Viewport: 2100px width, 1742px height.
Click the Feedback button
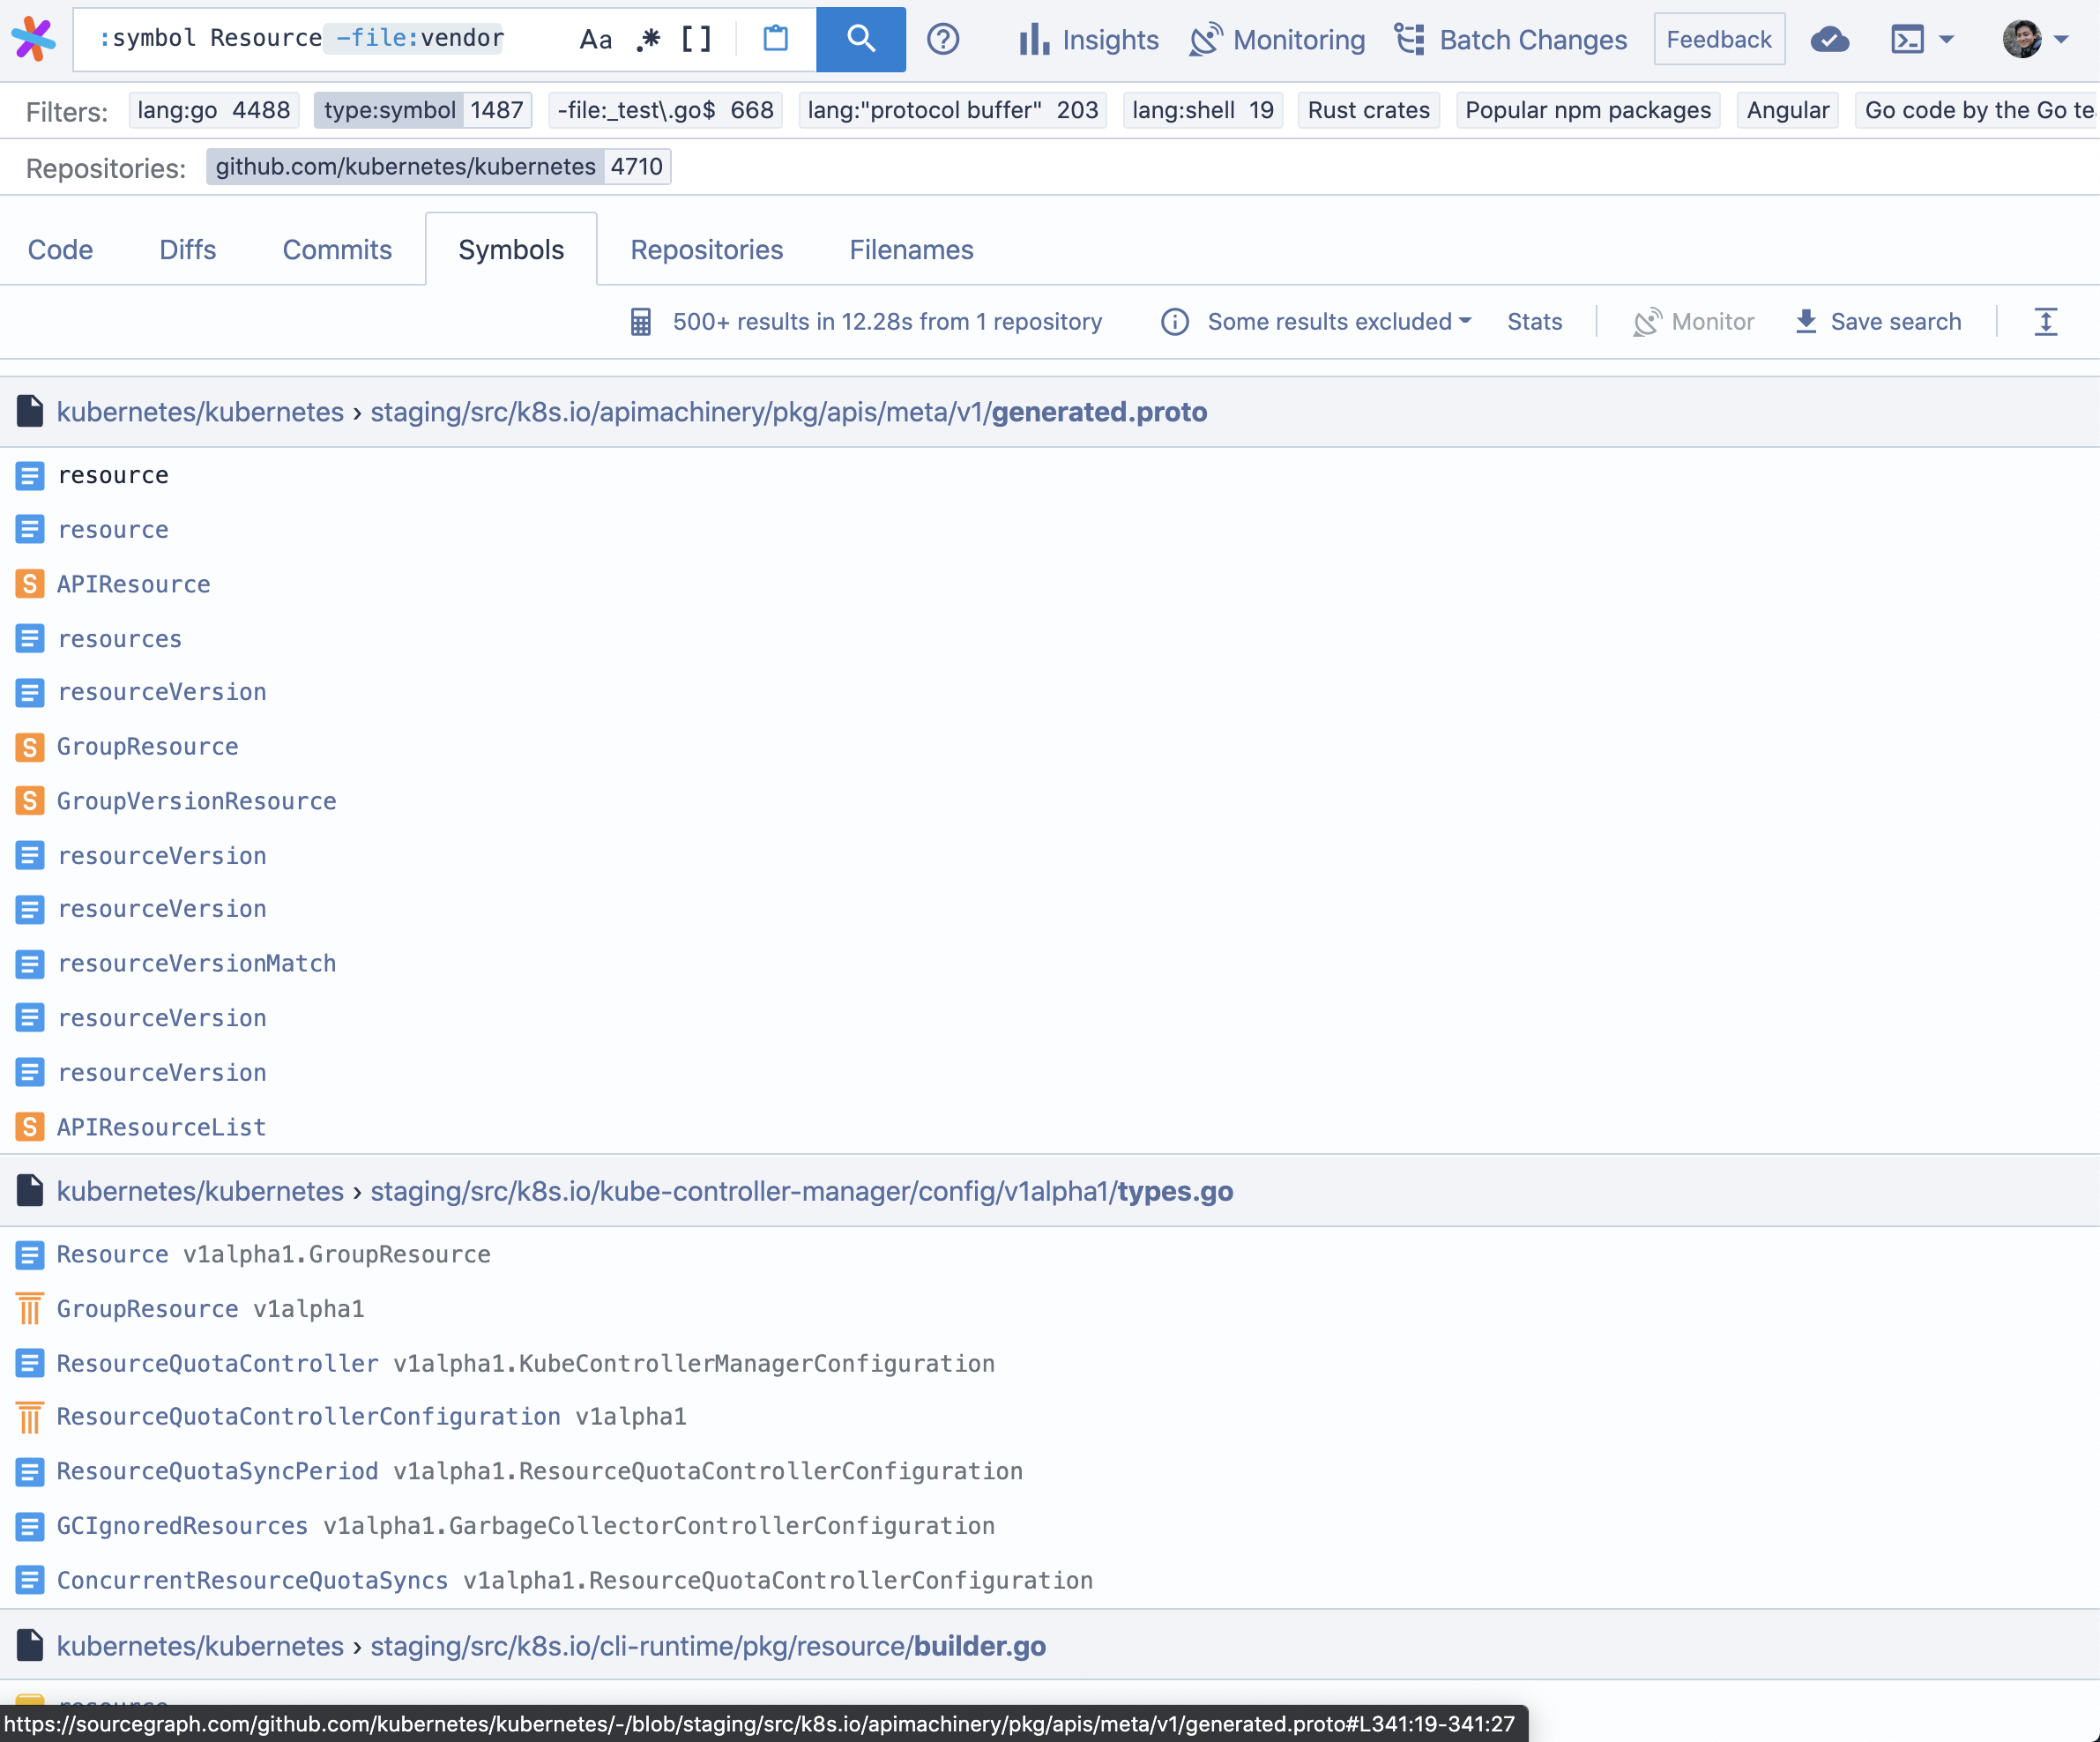pos(1718,39)
